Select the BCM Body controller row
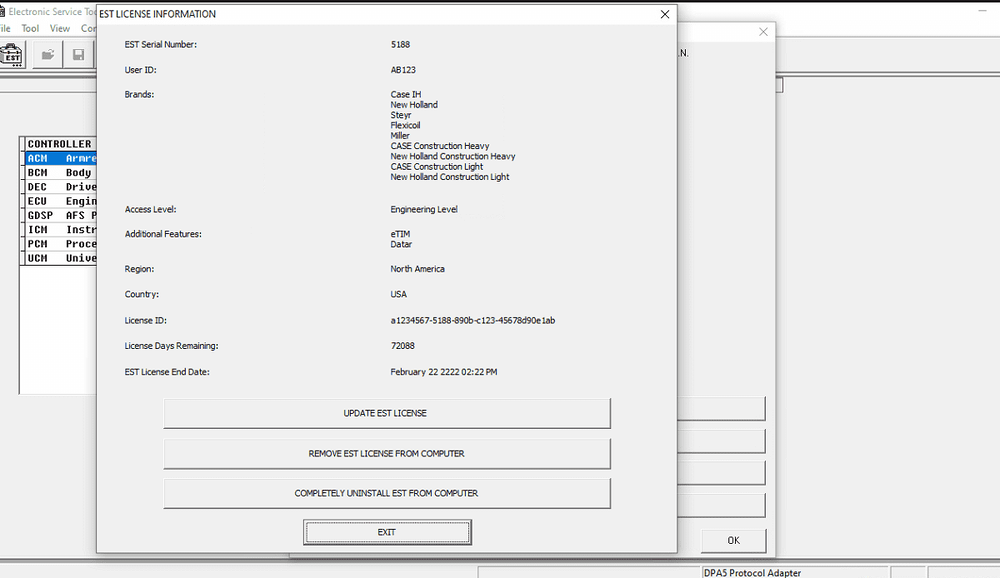 coord(57,172)
